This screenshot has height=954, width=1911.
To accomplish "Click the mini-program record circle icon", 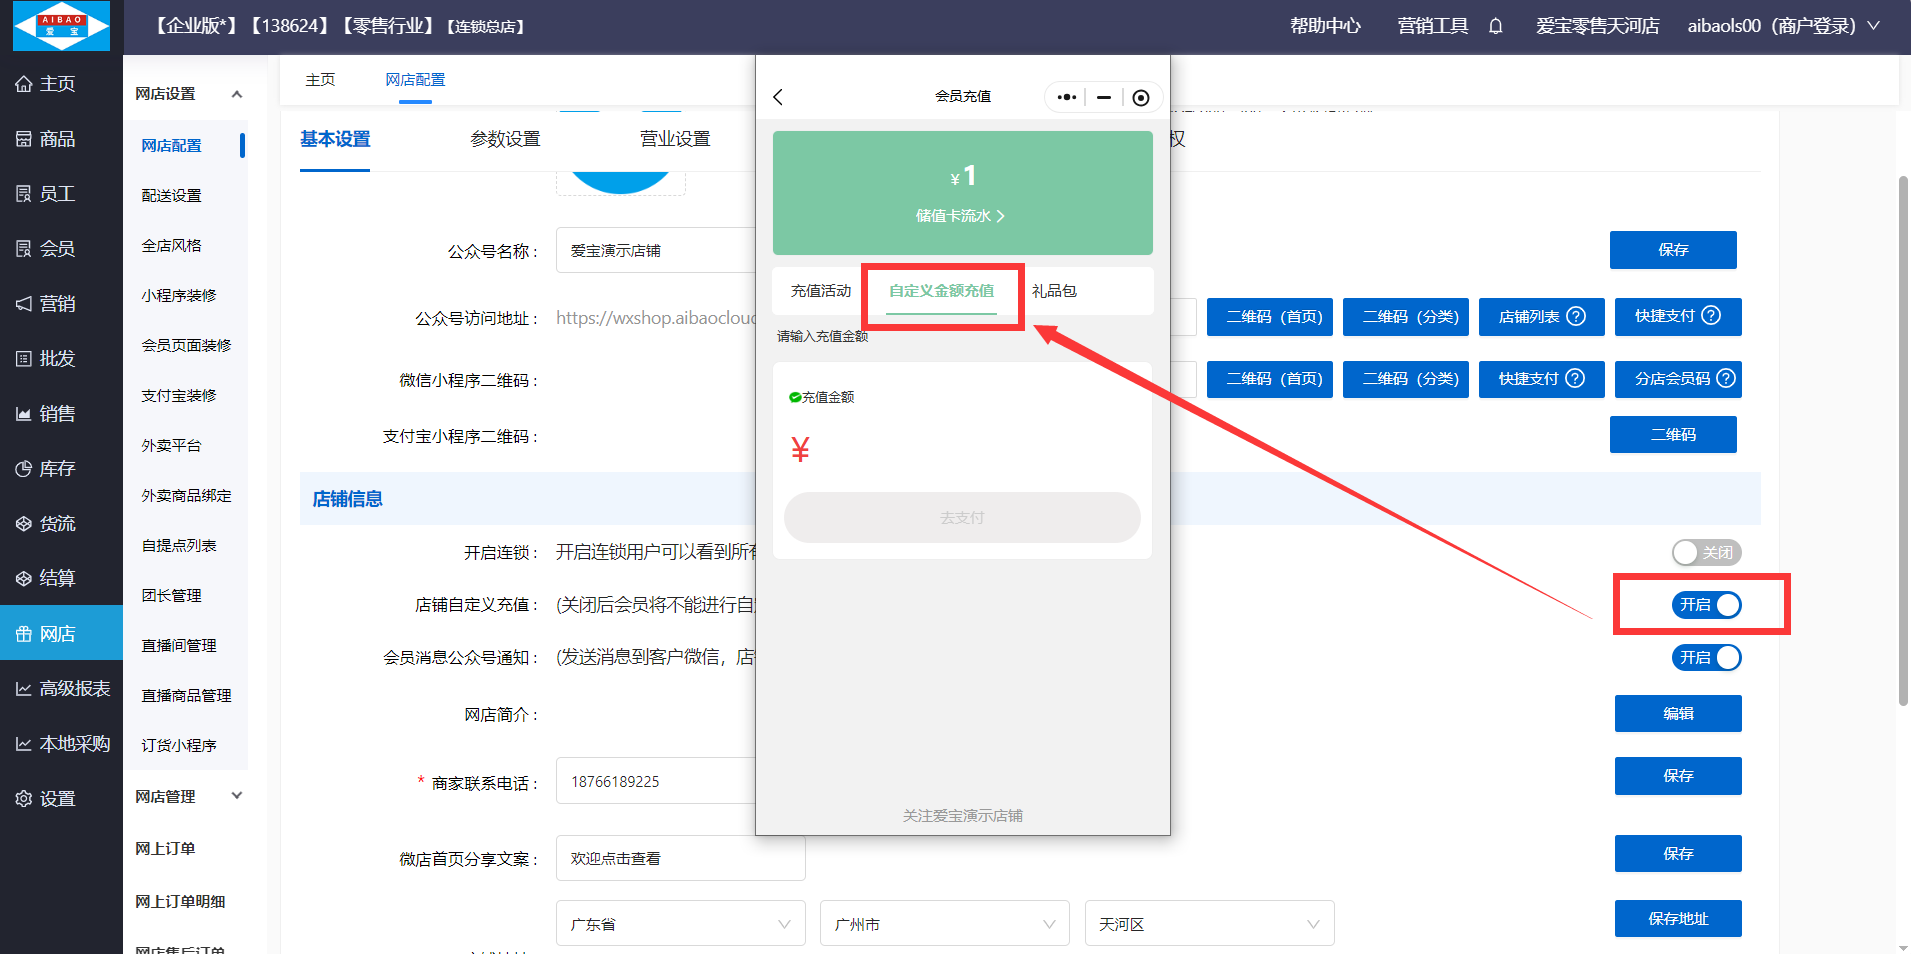I will tap(1140, 97).
